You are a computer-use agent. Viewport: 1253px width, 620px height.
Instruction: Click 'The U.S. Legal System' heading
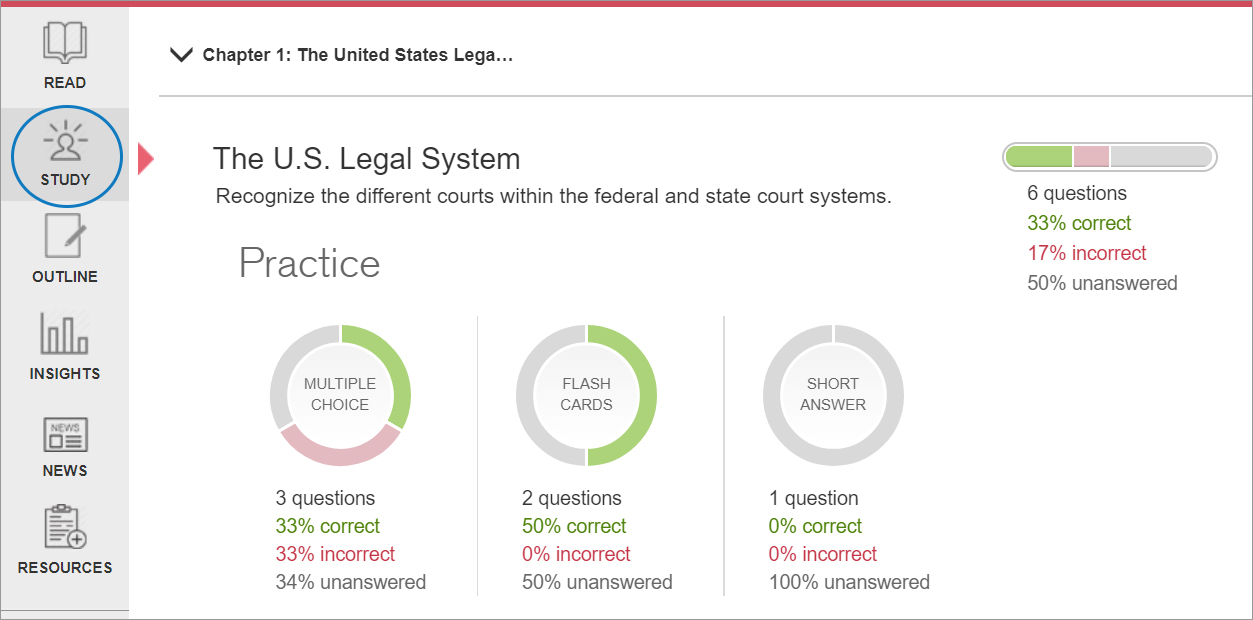click(x=367, y=159)
